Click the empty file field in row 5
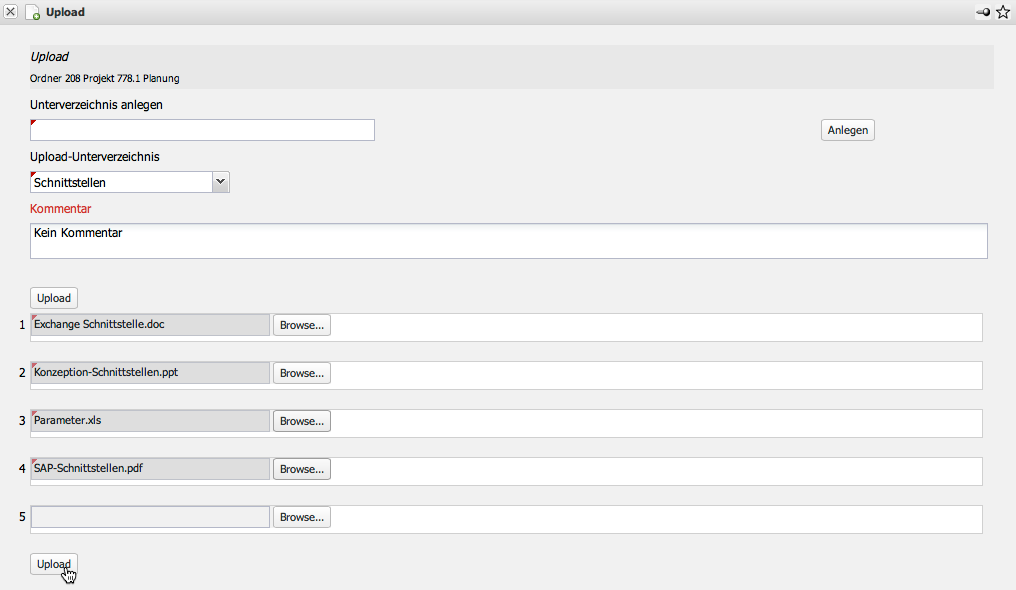 pos(150,517)
